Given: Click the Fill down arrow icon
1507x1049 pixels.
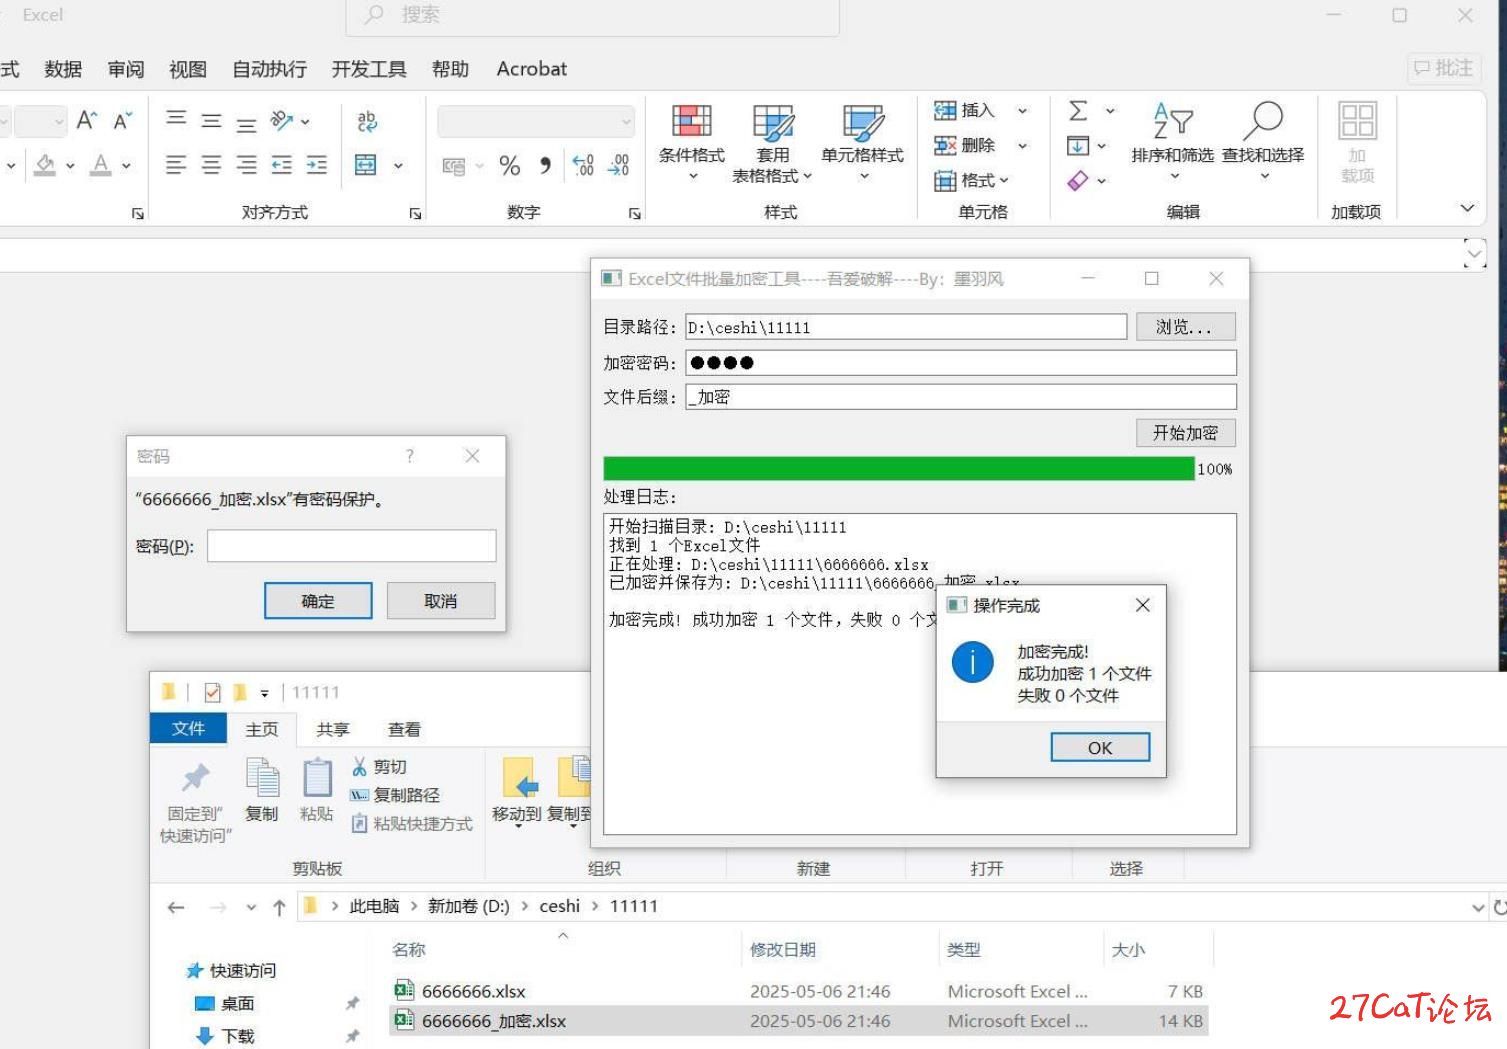Looking at the screenshot, I should [x=1078, y=146].
